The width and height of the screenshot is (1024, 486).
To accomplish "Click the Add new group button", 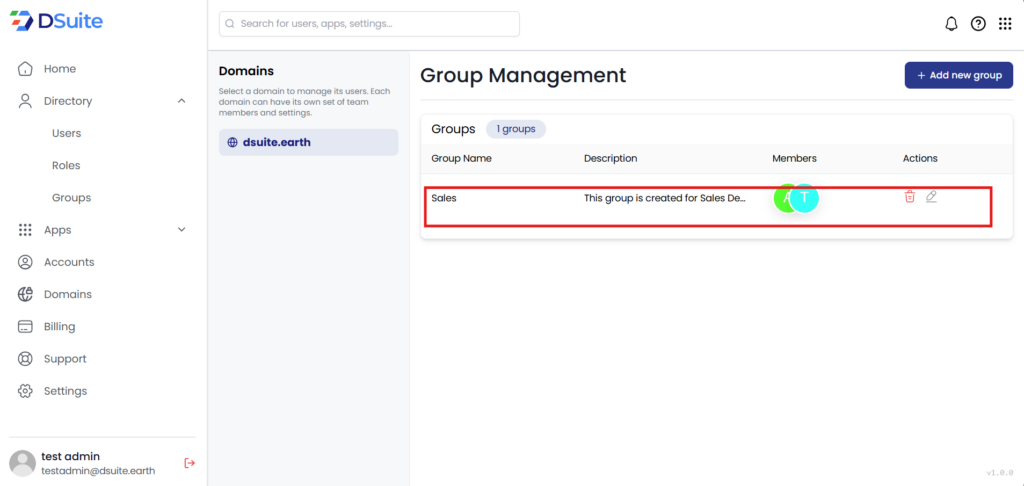I will 958,75.
